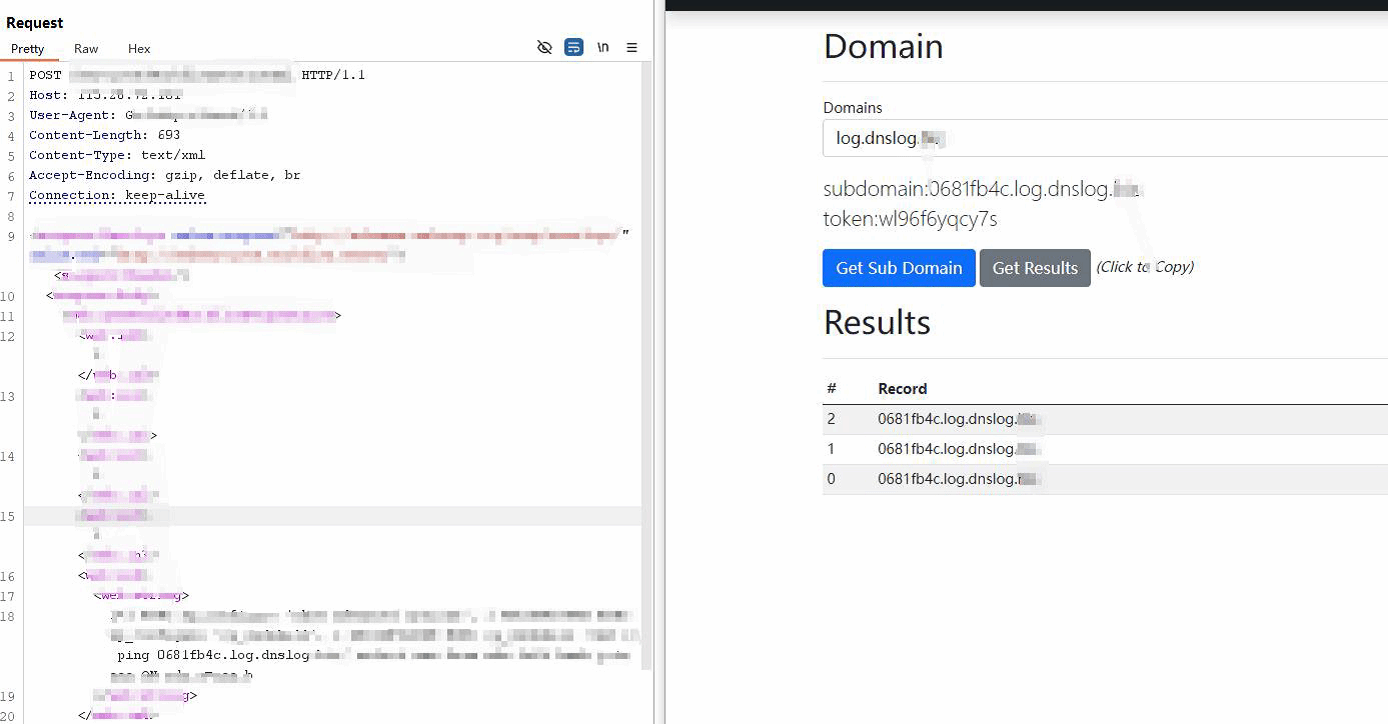Click the Content-Length: 693 header line
1388x724 pixels.
click(x=105, y=135)
